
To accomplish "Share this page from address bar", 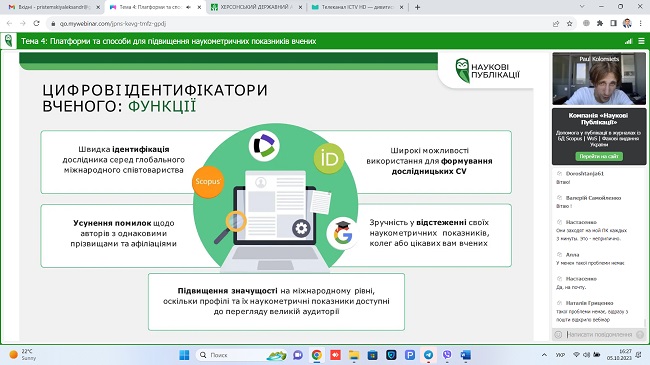I will coord(556,24).
